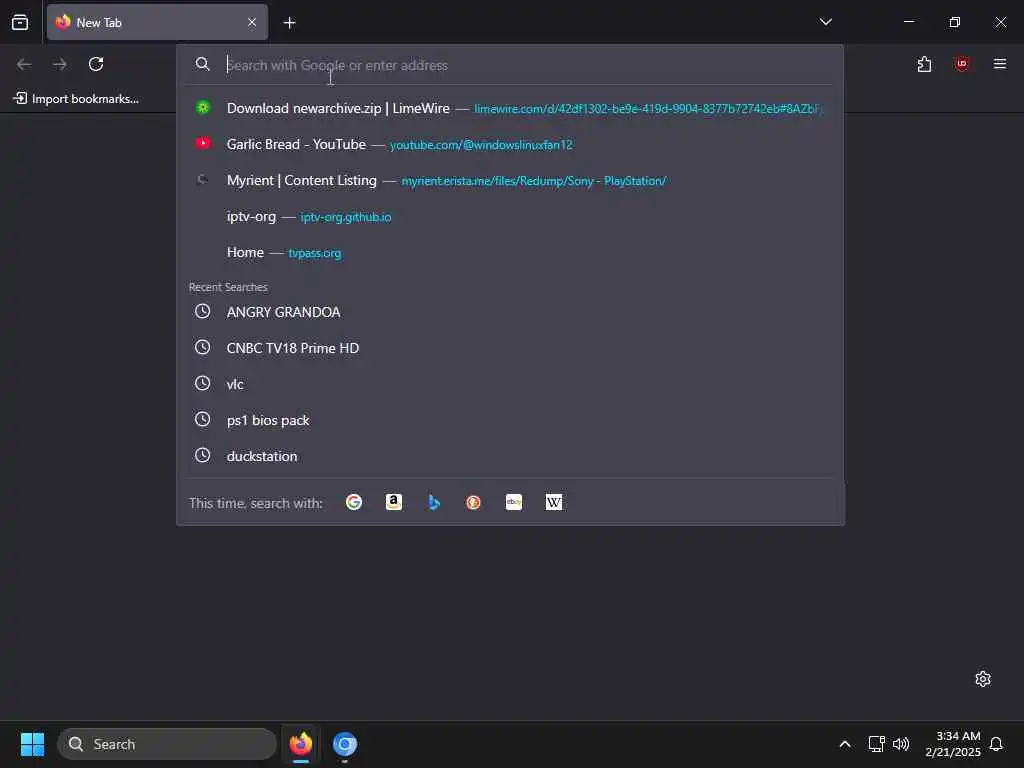
Task: Open Firefox View icon in tab strip
Action: click(x=20, y=23)
